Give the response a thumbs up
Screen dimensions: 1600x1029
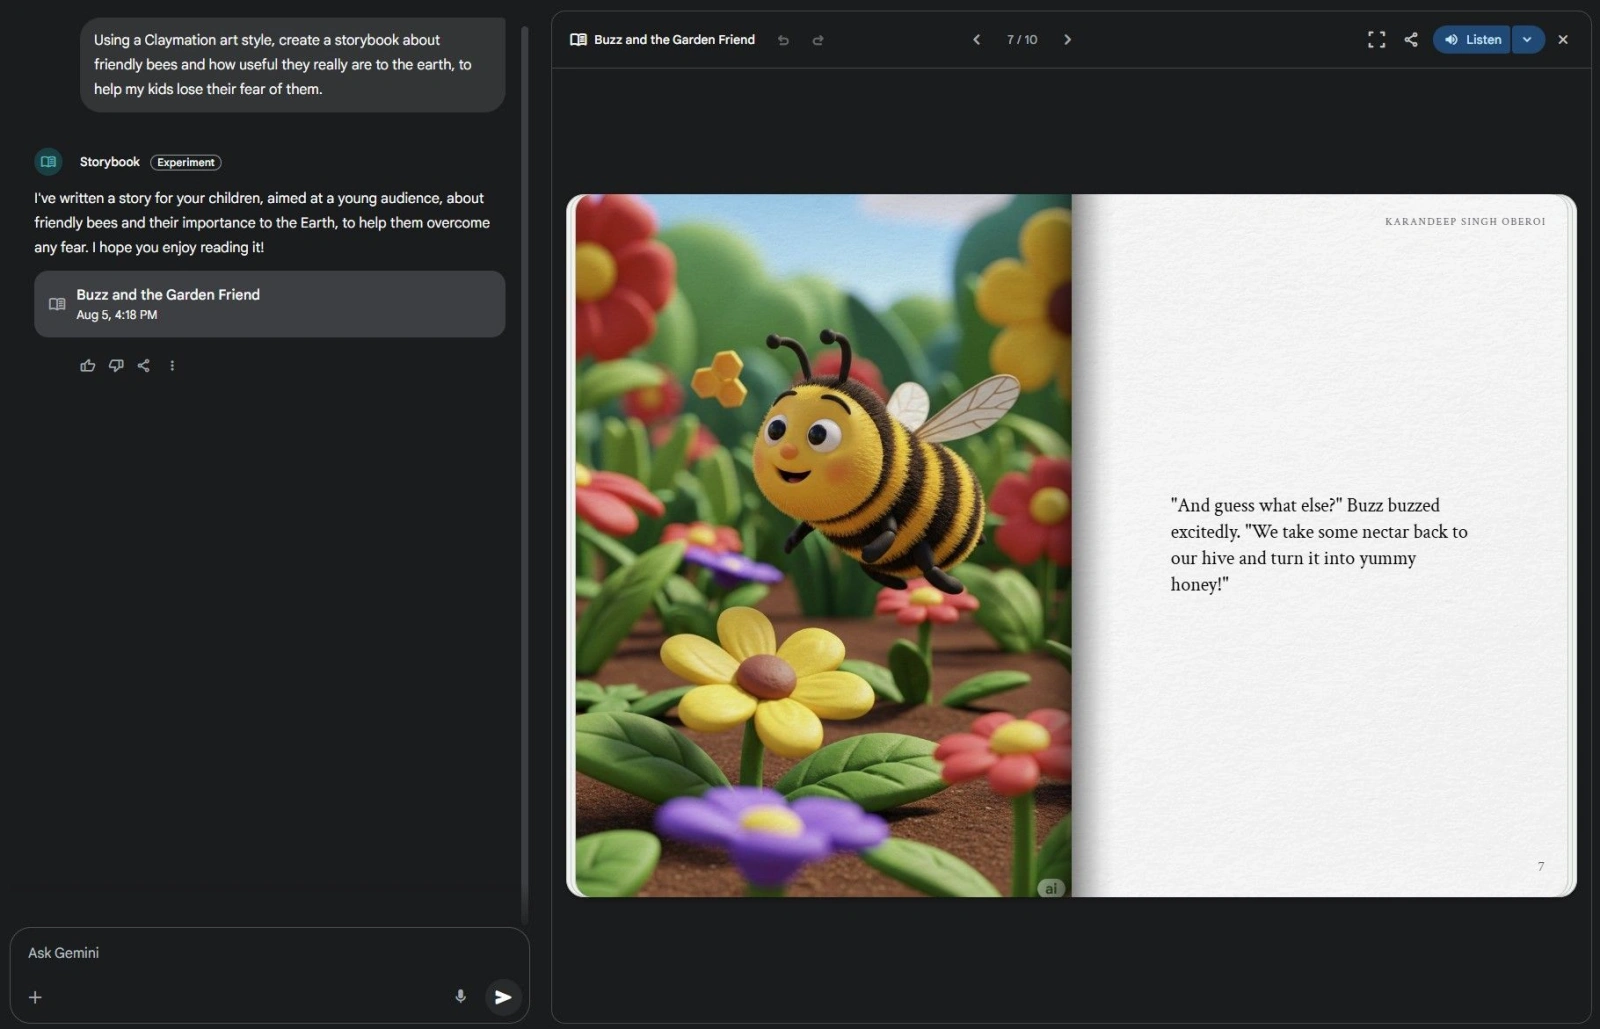[88, 366]
